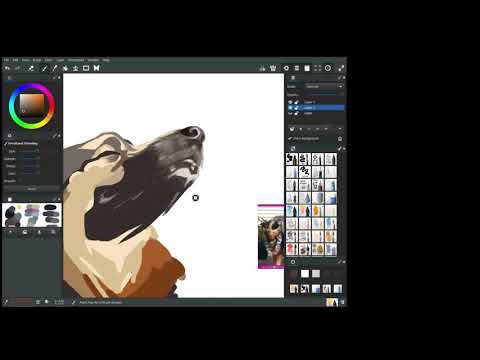The height and width of the screenshot is (360, 480).
Task: Open the layers panel from the top toolbar
Action: pyautogui.click(x=297, y=68)
